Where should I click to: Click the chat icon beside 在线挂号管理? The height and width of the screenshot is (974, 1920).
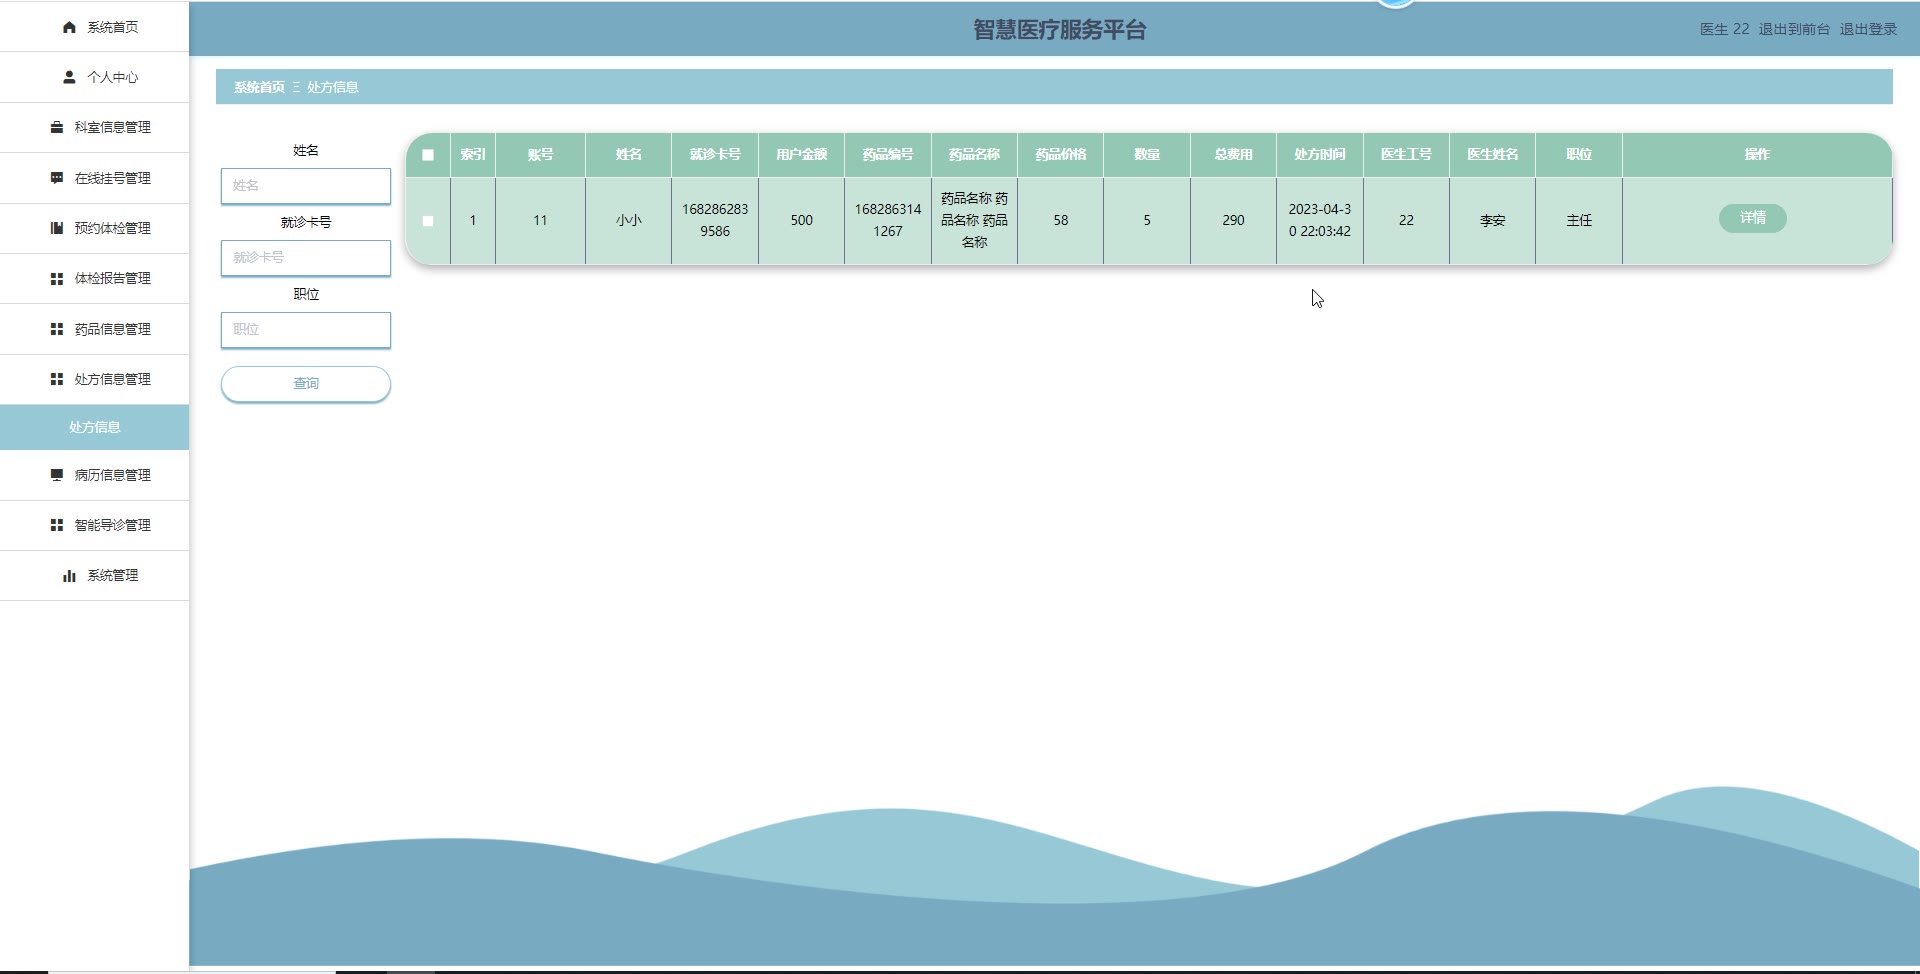pos(57,178)
